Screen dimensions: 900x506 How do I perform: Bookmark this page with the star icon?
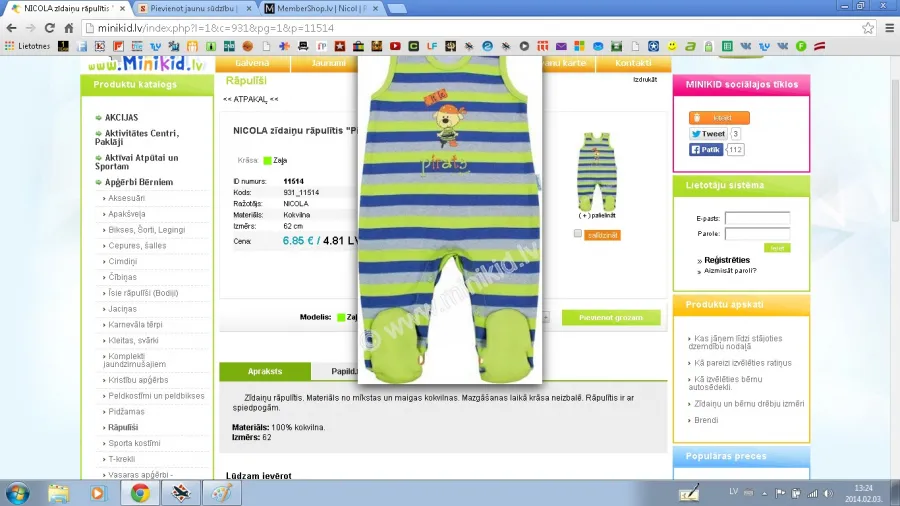[867, 28]
